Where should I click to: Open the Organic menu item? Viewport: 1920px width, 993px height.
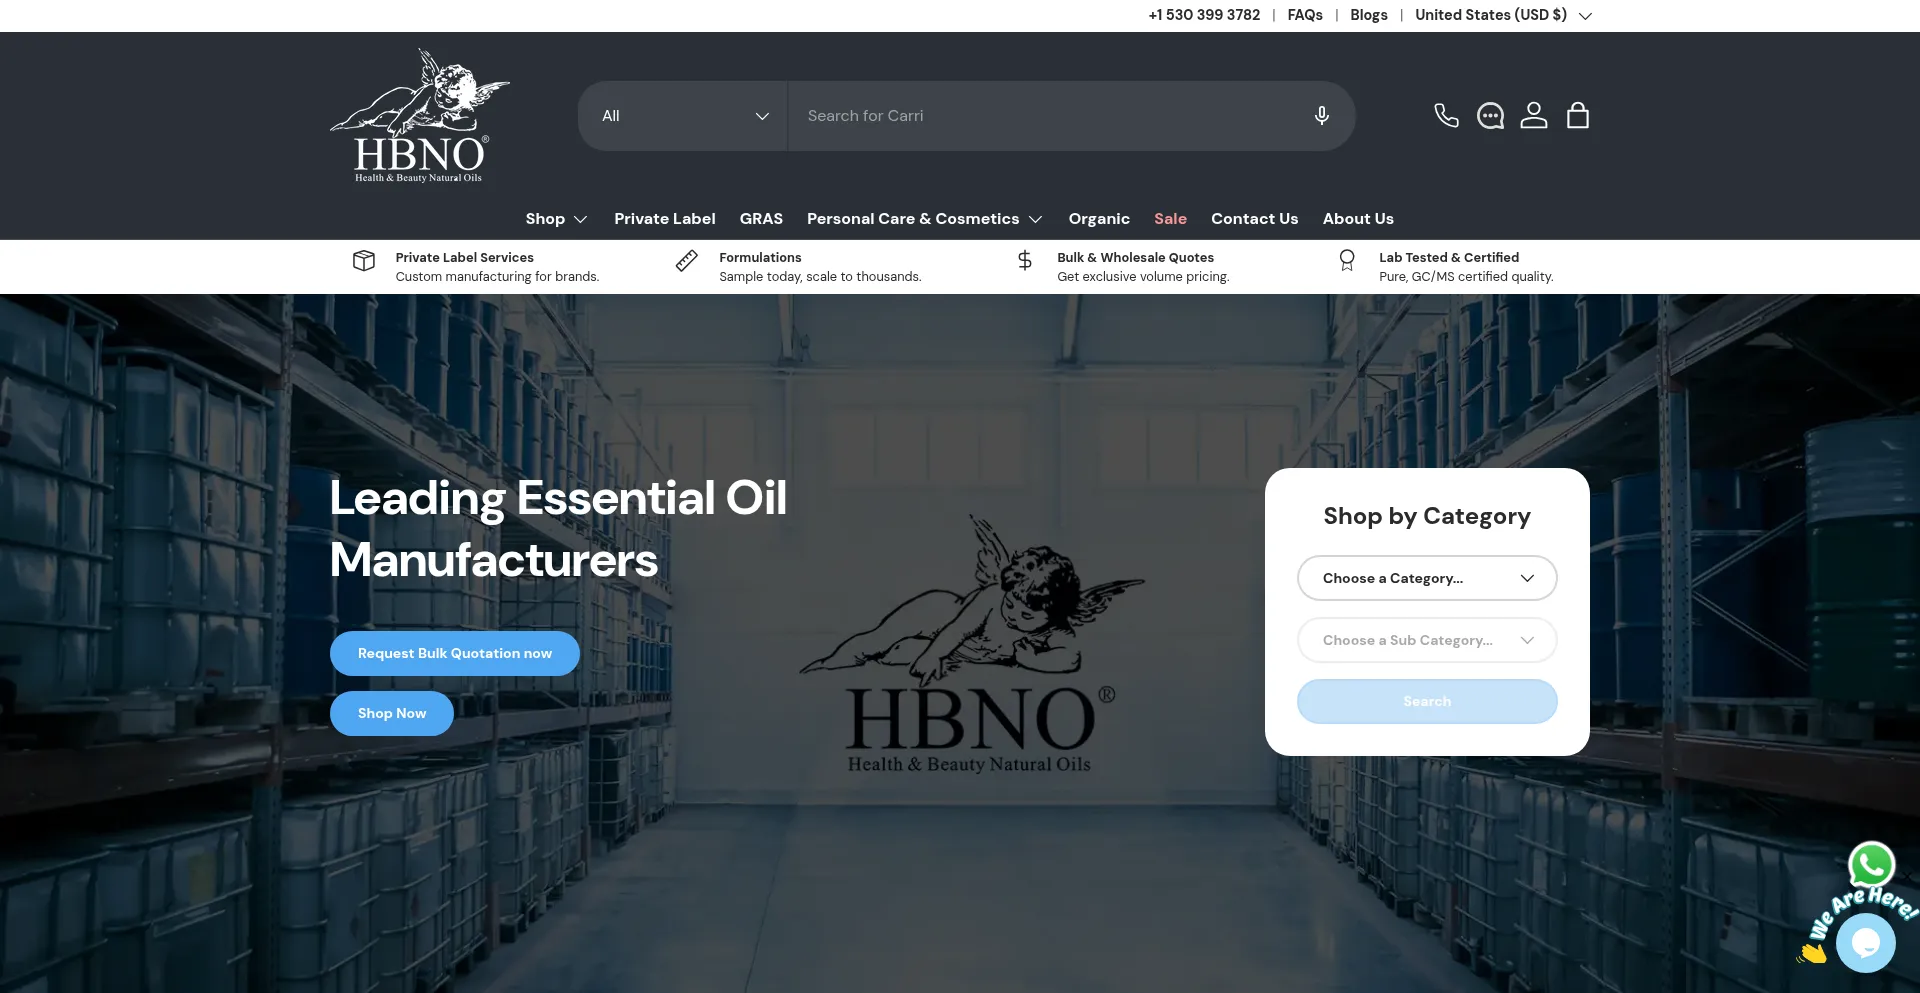pyautogui.click(x=1099, y=219)
